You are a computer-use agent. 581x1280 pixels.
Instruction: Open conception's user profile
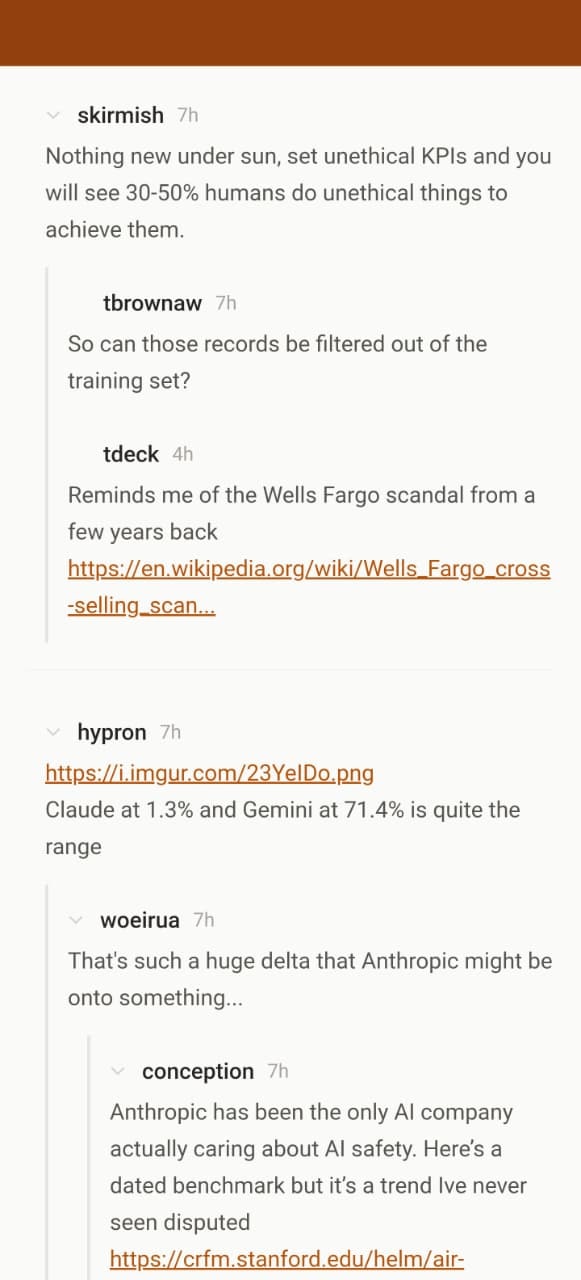(x=197, y=1071)
